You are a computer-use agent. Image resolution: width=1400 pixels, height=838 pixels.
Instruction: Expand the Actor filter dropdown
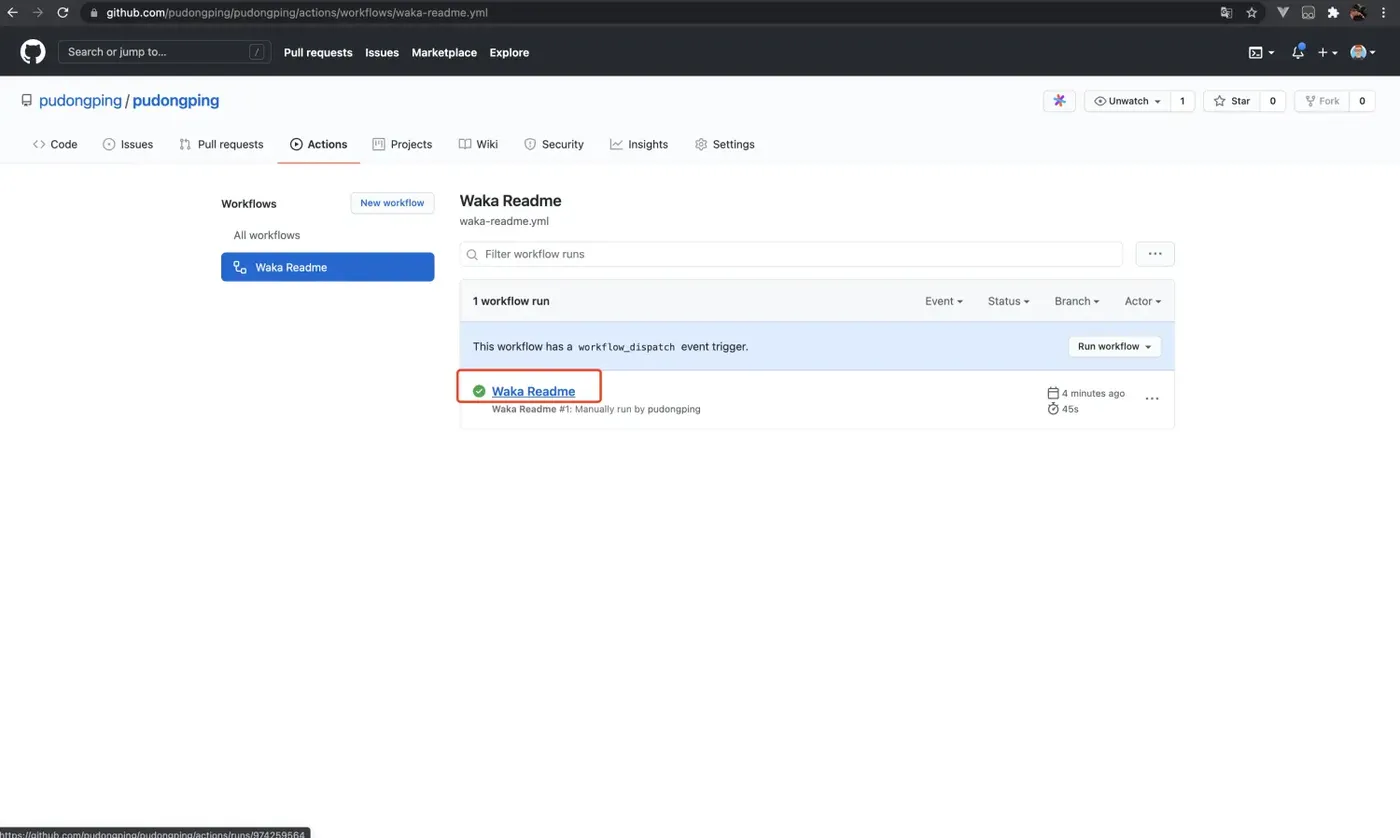click(1143, 301)
